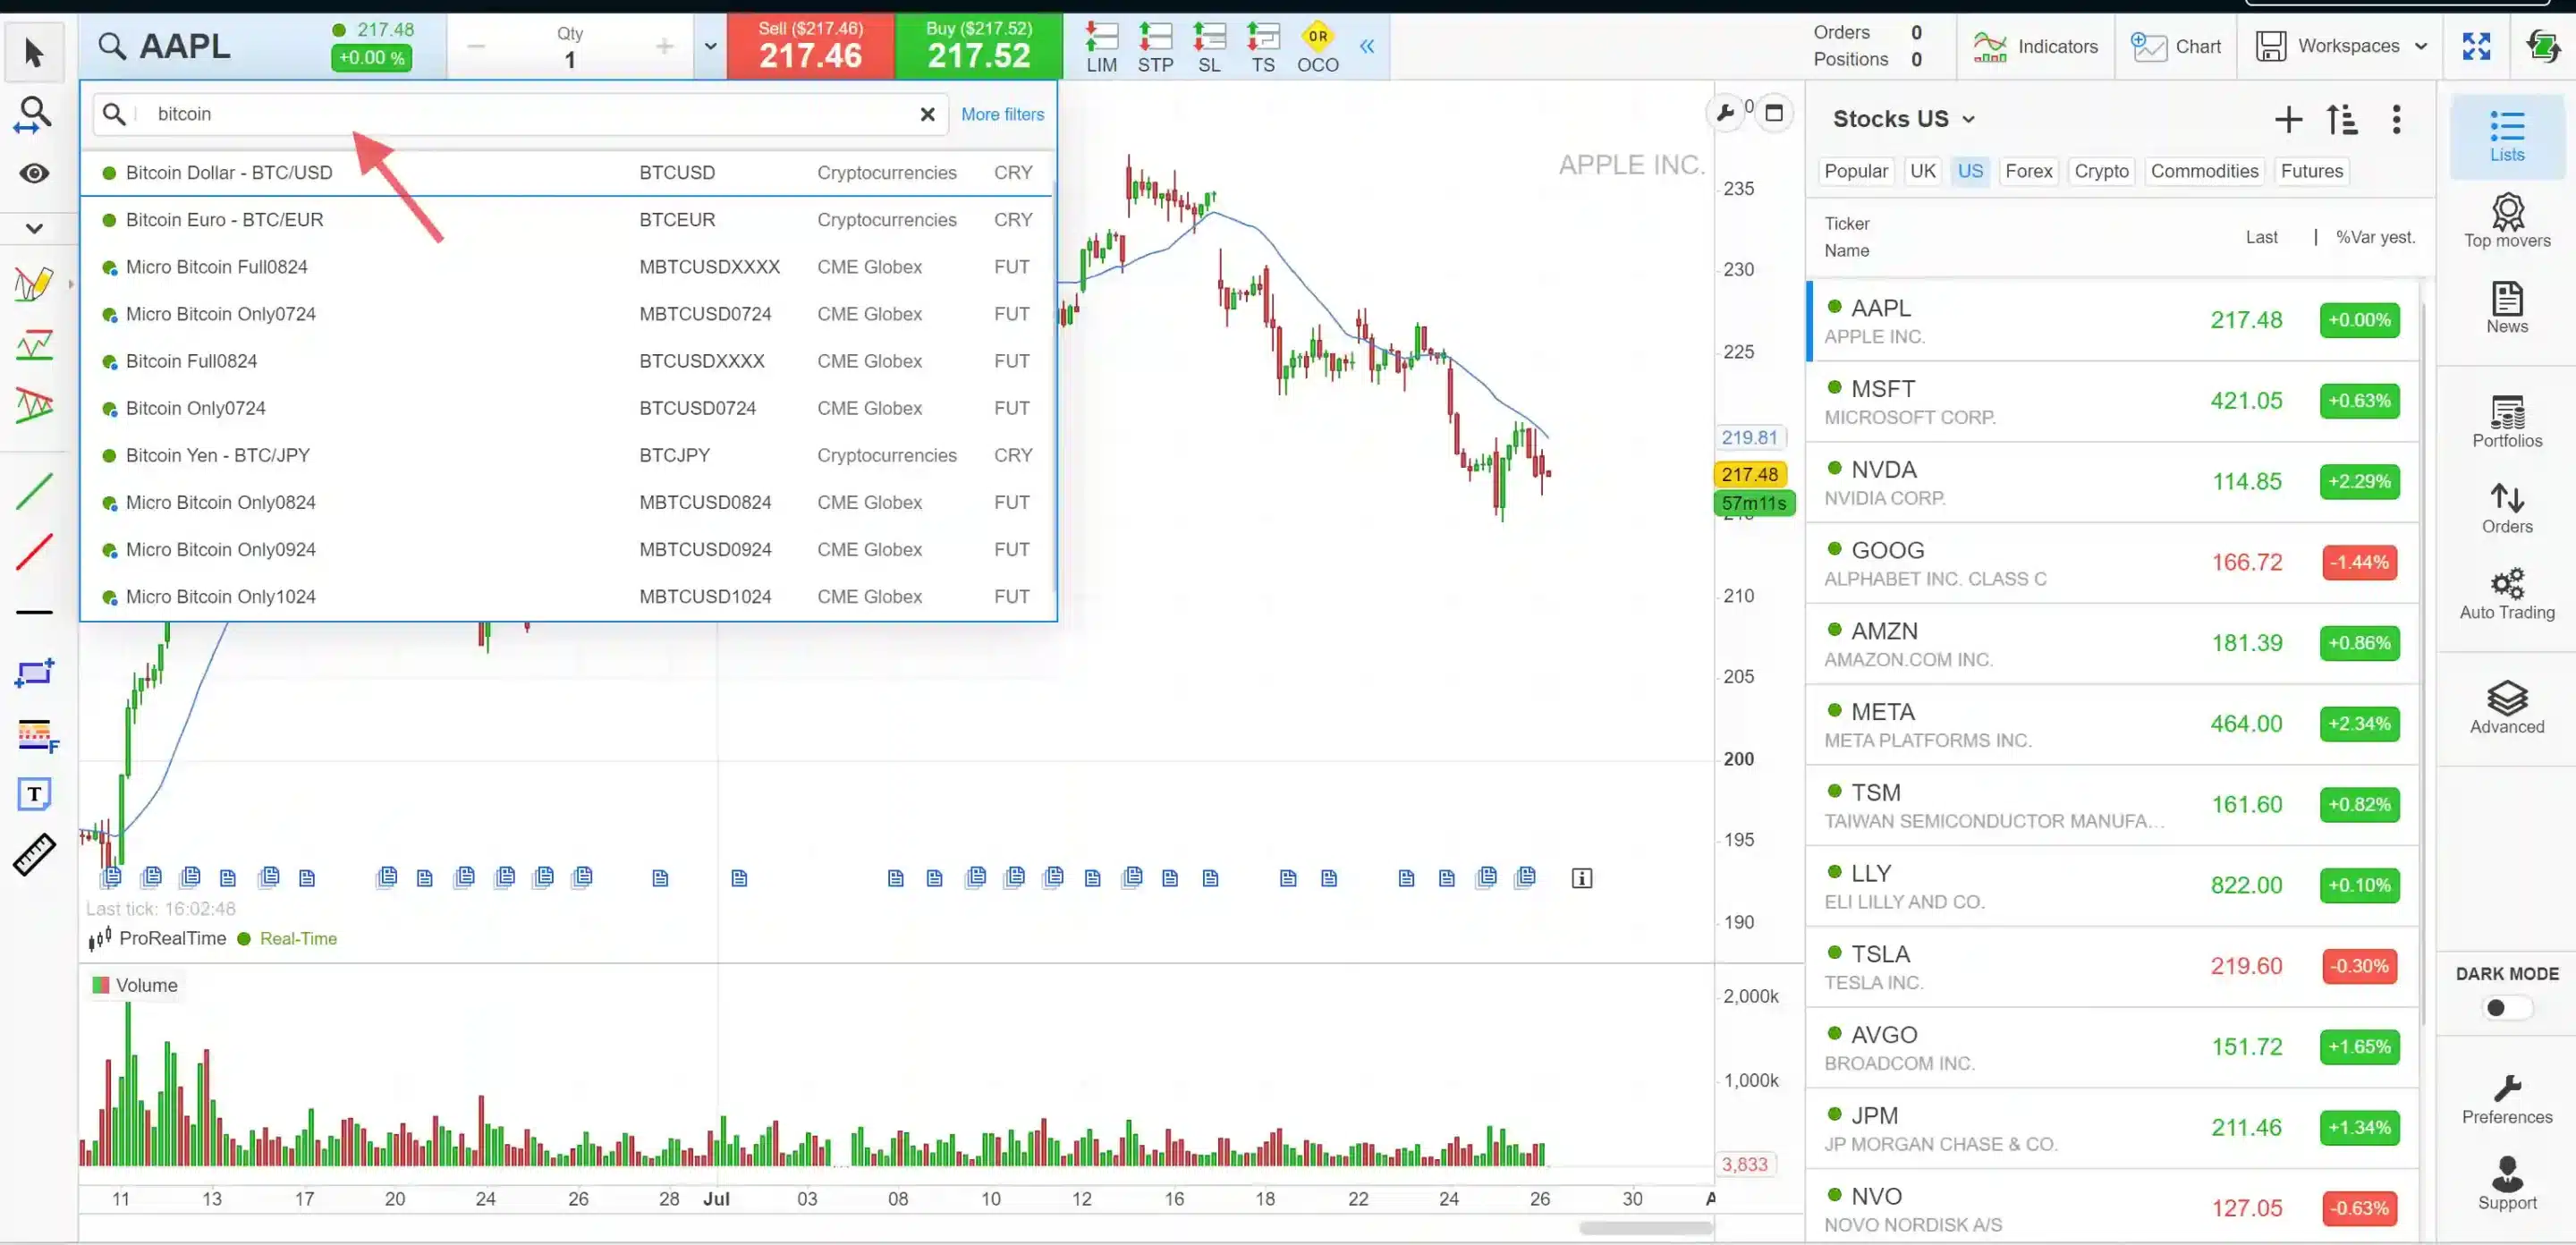
Task: Switch to the Forex tab
Action: 2028,171
